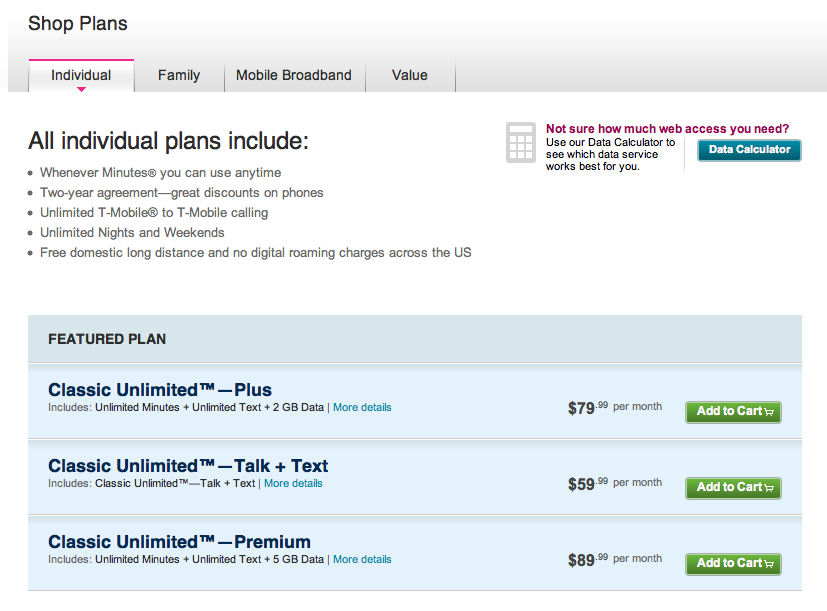Click the $79.99 per month price
The width and height of the screenshot is (827, 611).
(x=614, y=408)
